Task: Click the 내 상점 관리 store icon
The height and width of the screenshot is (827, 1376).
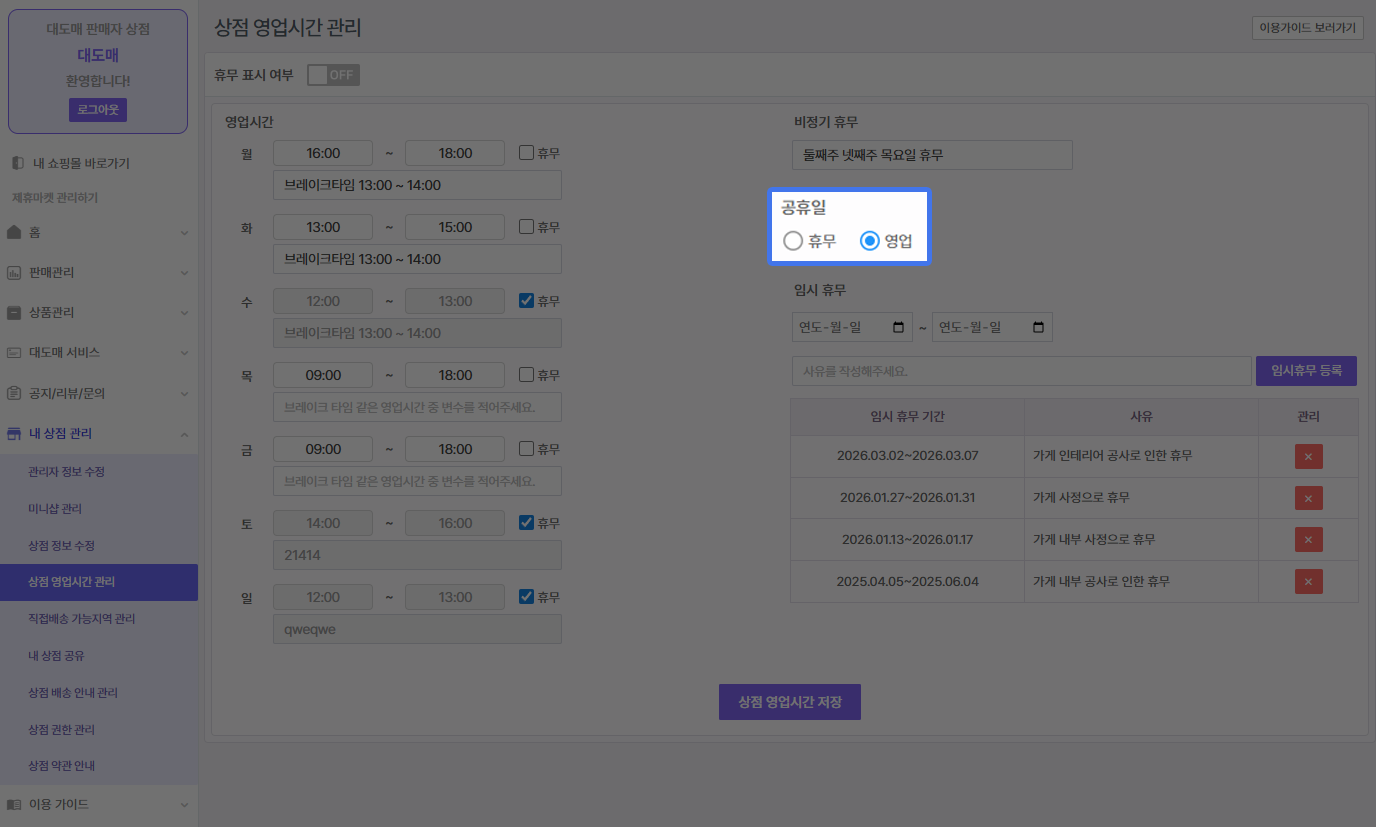Action: pos(14,433)
